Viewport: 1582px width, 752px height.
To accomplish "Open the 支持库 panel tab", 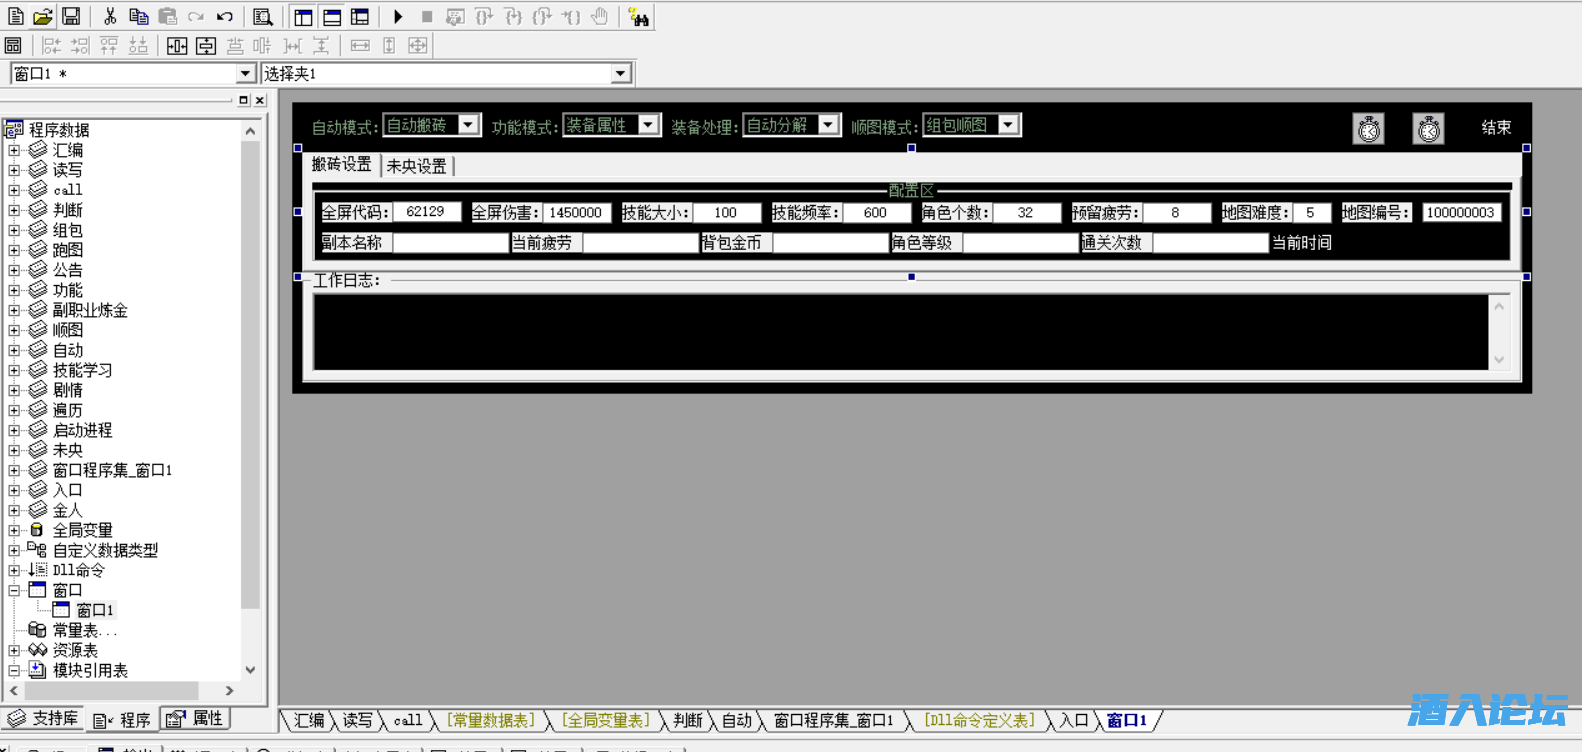I will click(43, 719).
